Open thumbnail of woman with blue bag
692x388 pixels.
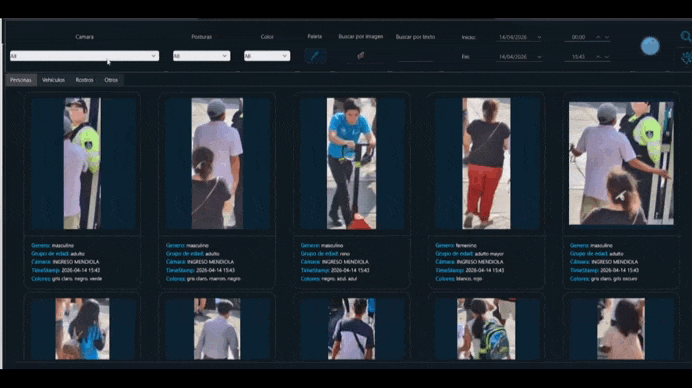pos(83,329)
